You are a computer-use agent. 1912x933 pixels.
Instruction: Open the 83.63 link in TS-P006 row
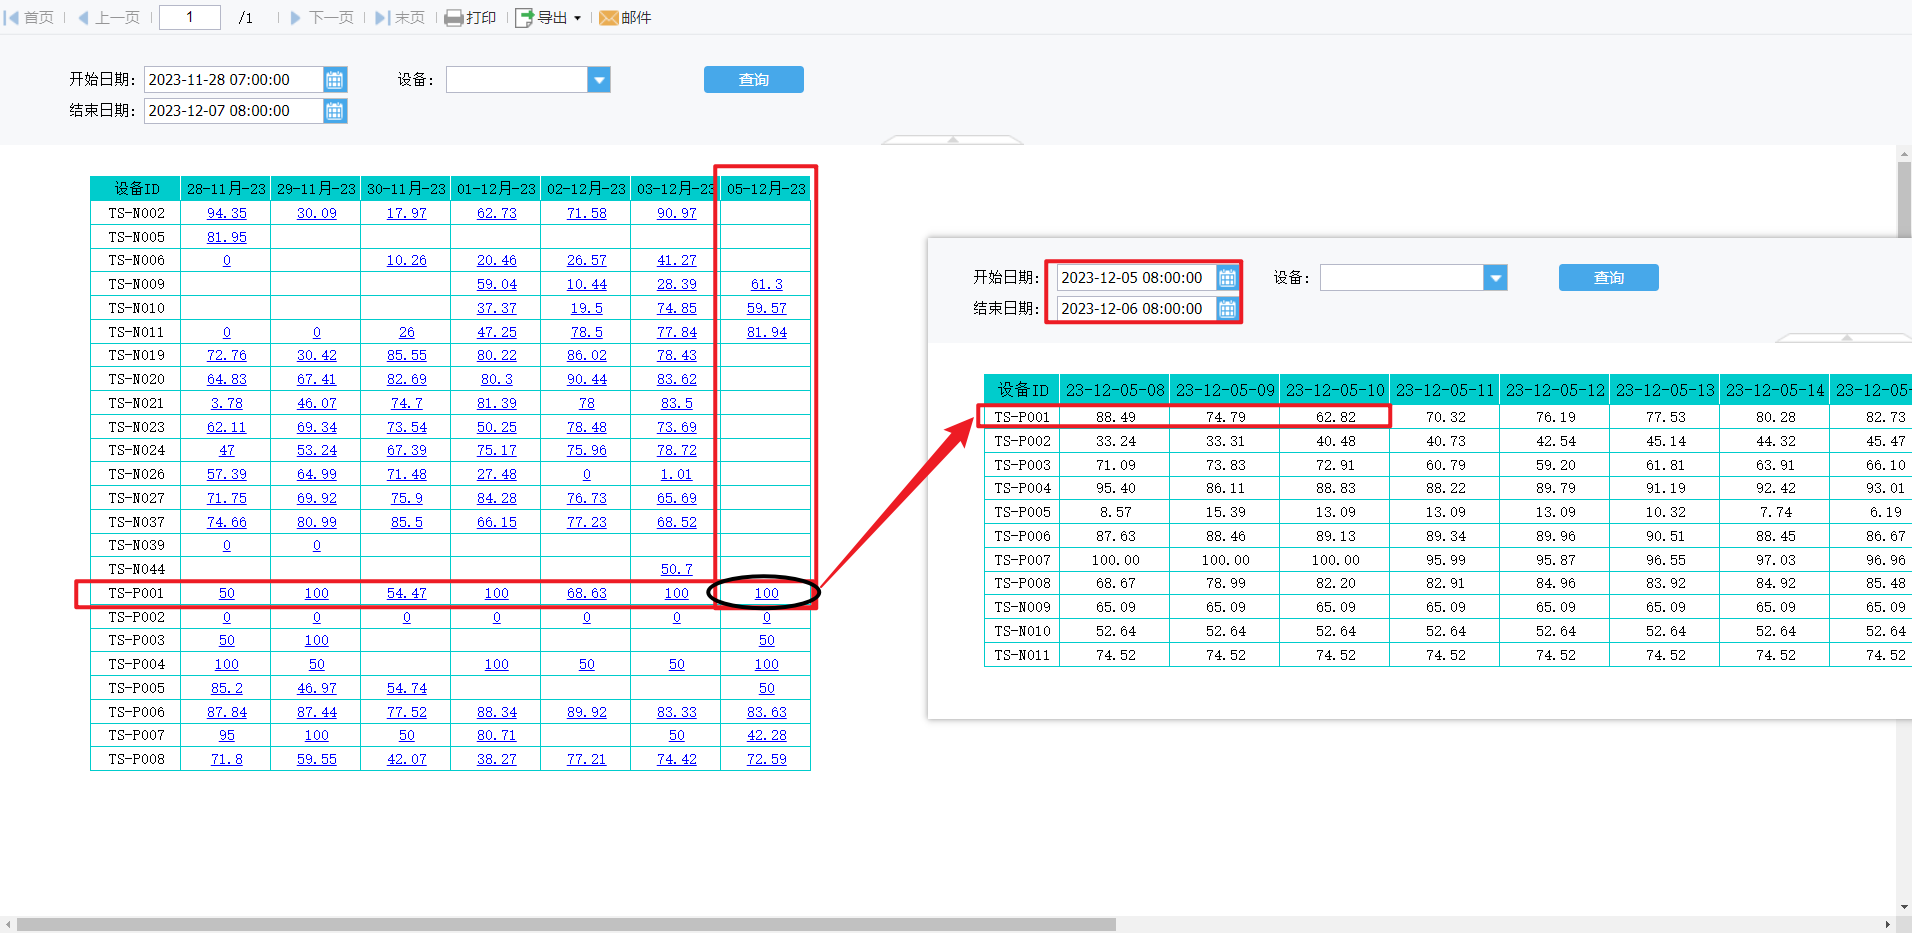[x=766, y=712]
